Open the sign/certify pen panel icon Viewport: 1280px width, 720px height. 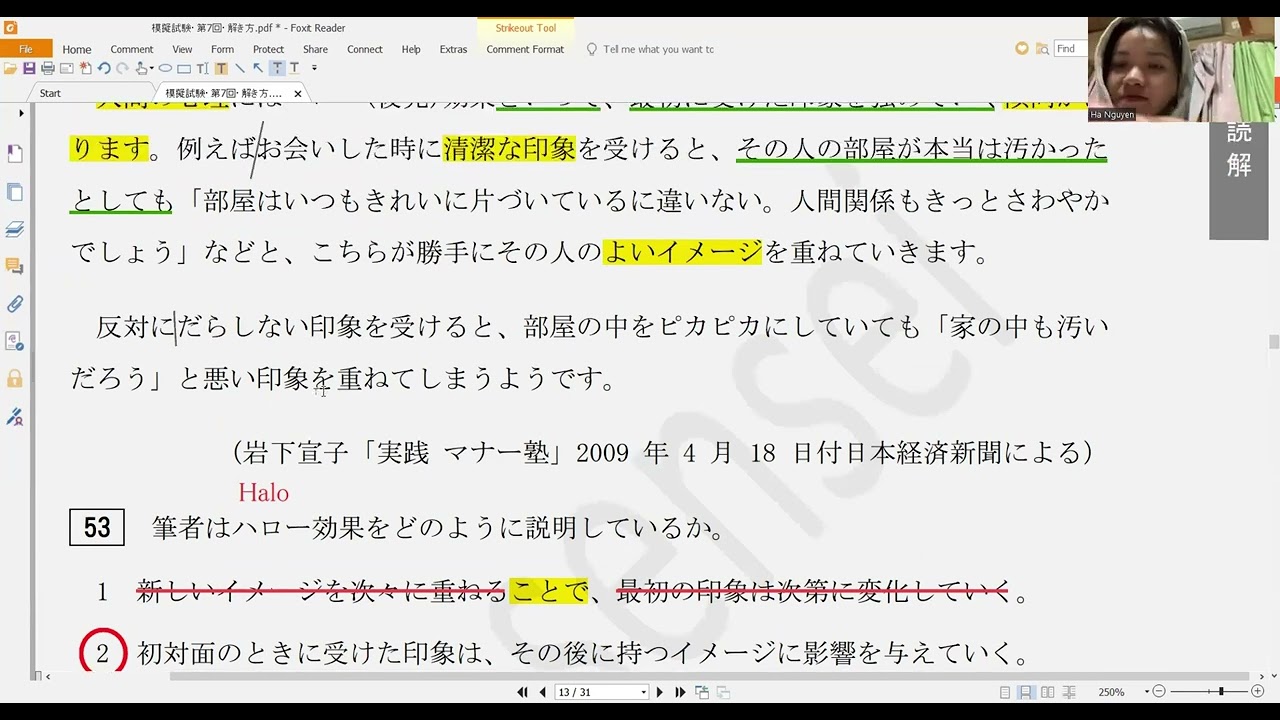pyautogui.click(x=15, y=416)
